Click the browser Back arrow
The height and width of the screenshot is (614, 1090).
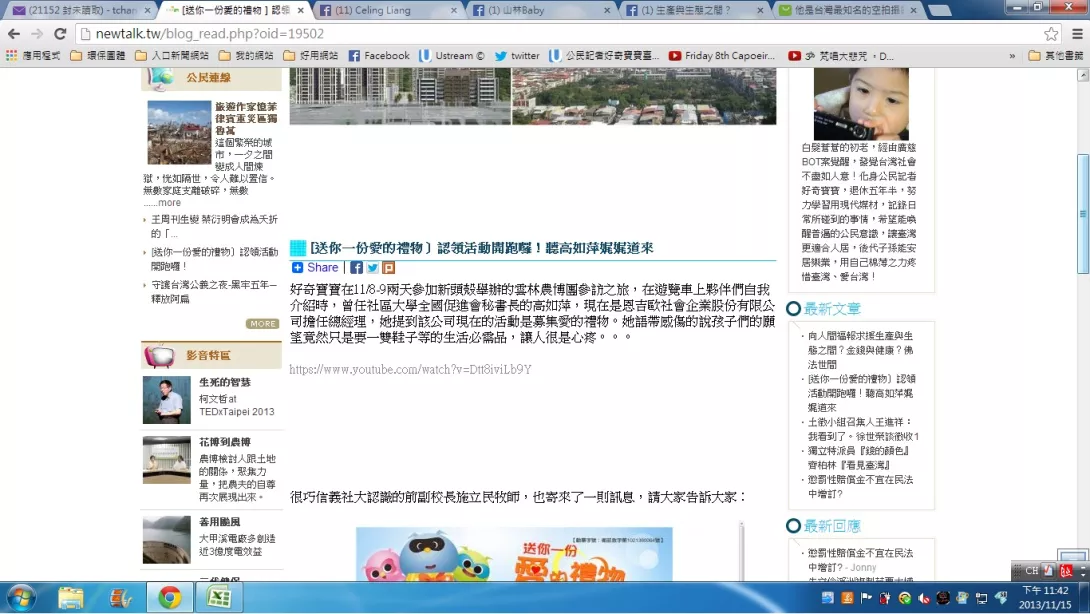pyautogui.click(x=13, y=33)
